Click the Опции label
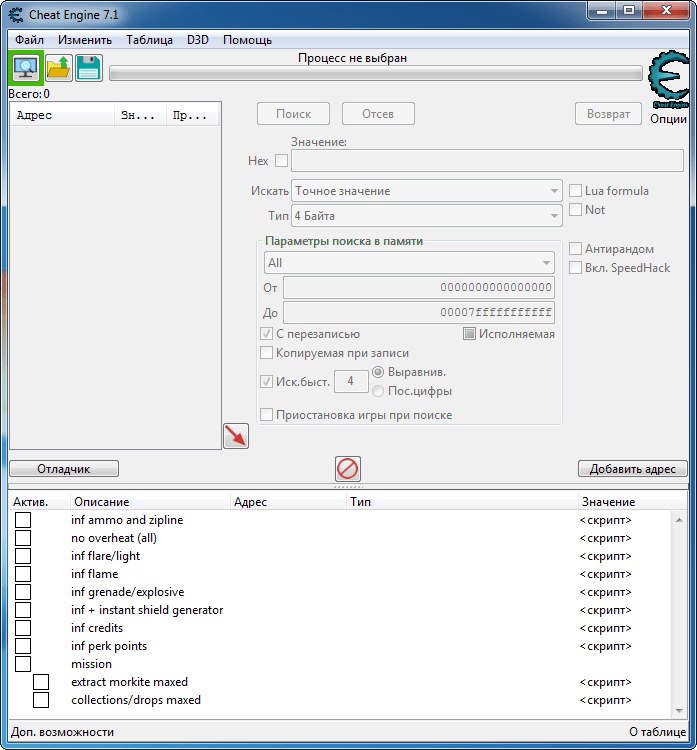697x750 pixels. (x=668, y=119)
